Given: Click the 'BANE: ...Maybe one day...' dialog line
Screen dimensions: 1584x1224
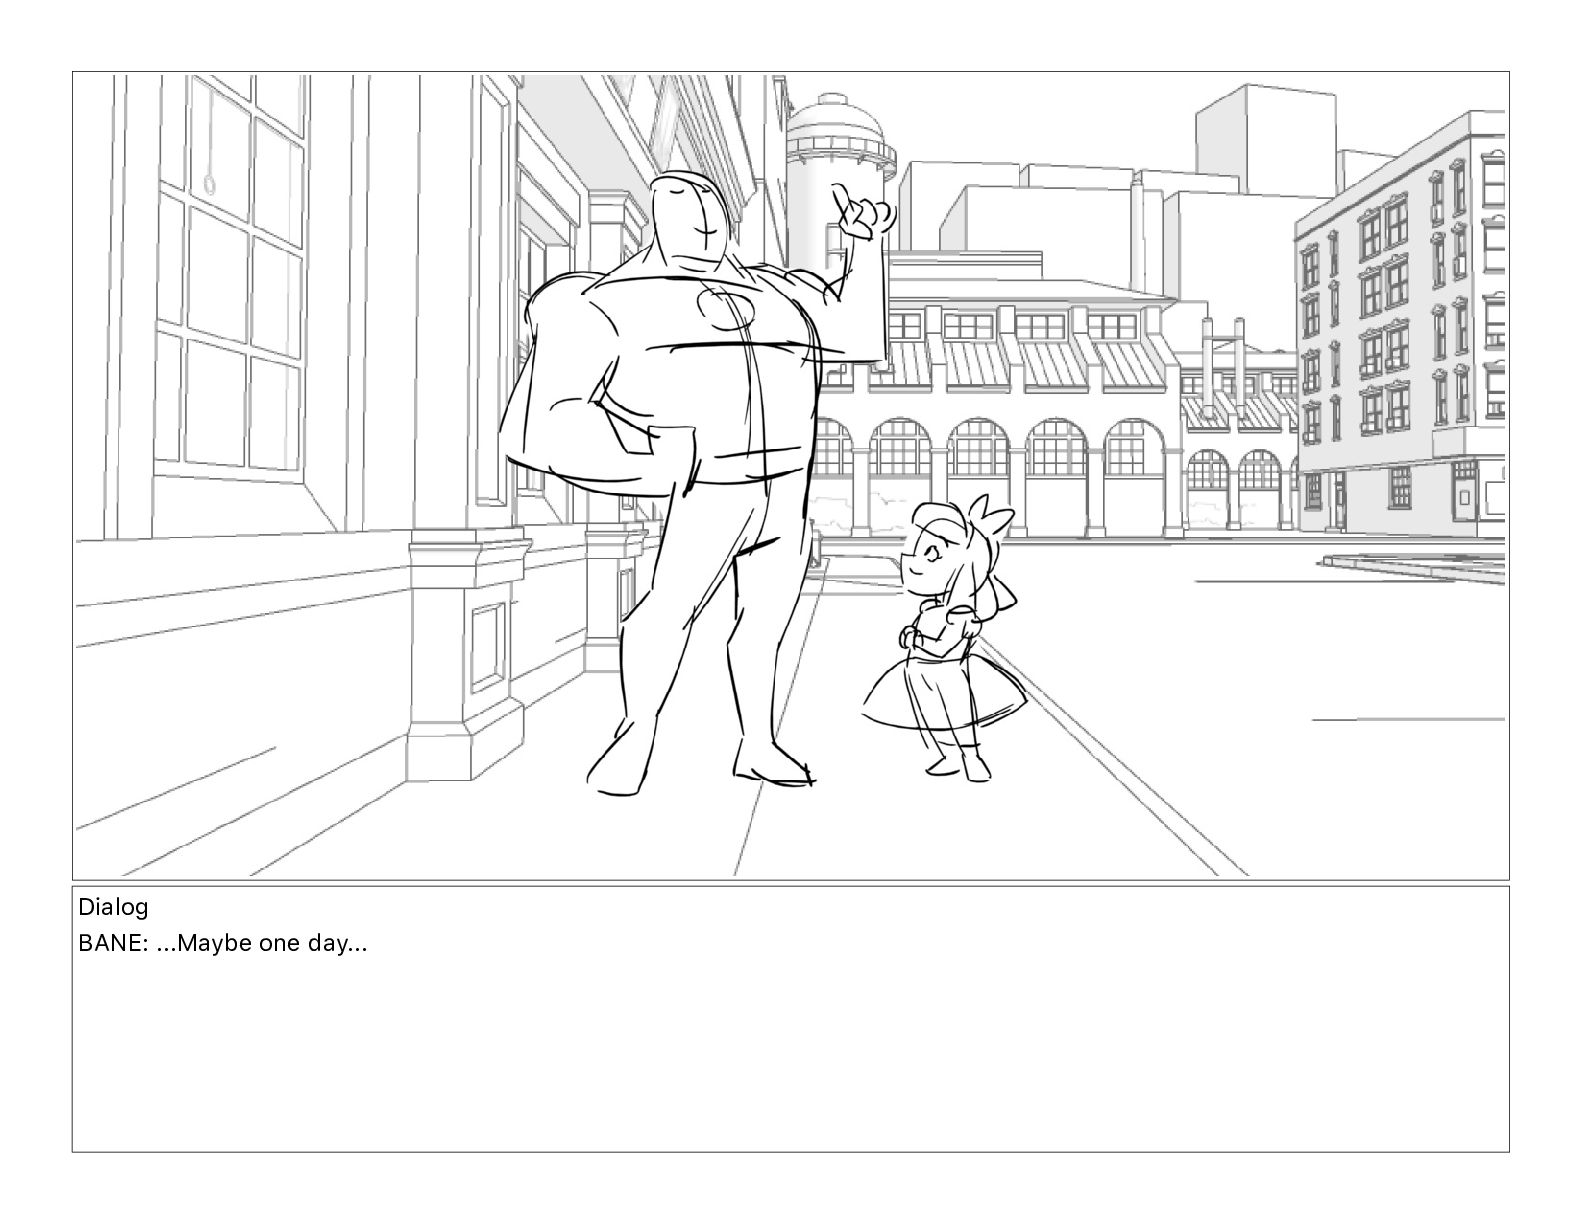Looking at the screenshot, I should [x=223, y=943].
